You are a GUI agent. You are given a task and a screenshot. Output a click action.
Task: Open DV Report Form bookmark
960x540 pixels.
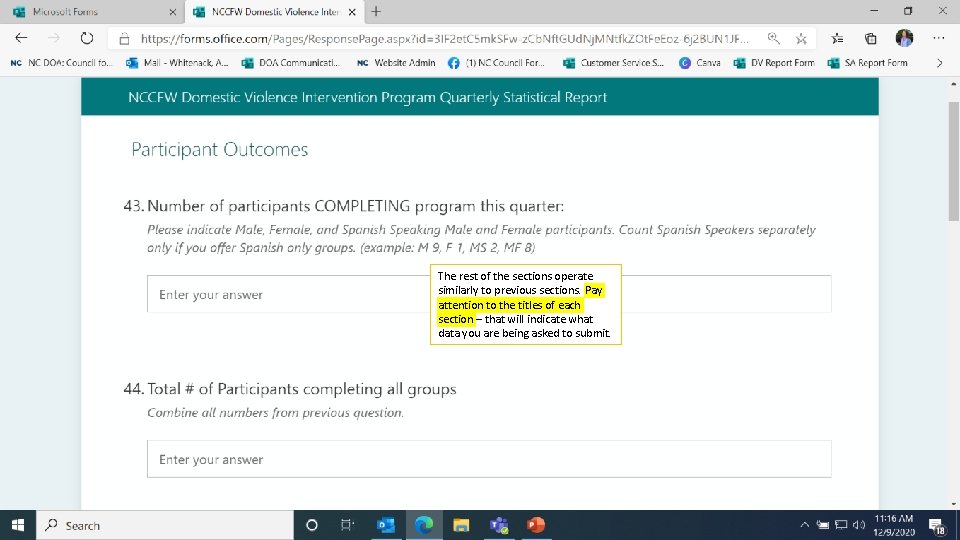774,62
